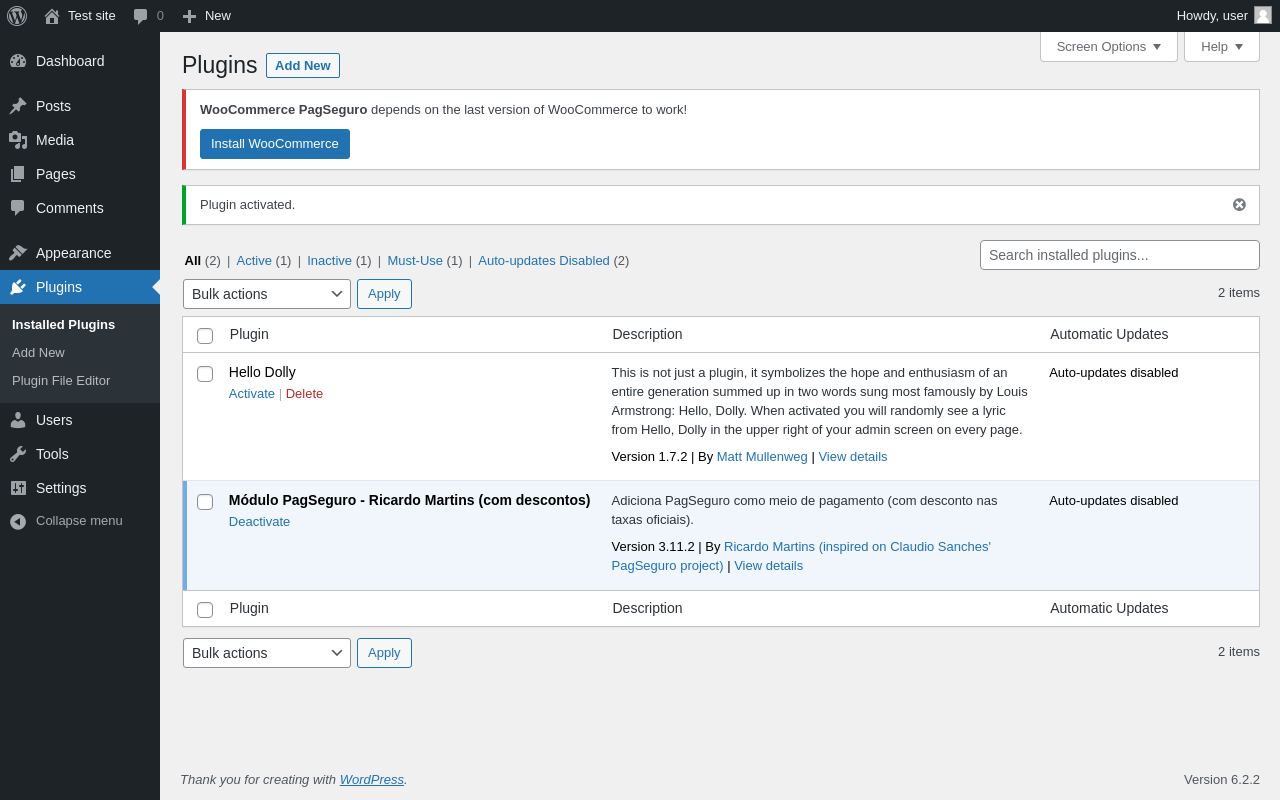This screenshot has width=1280, height=800.
Task: Go to the Media library icon
Action: tap(18, 140)
